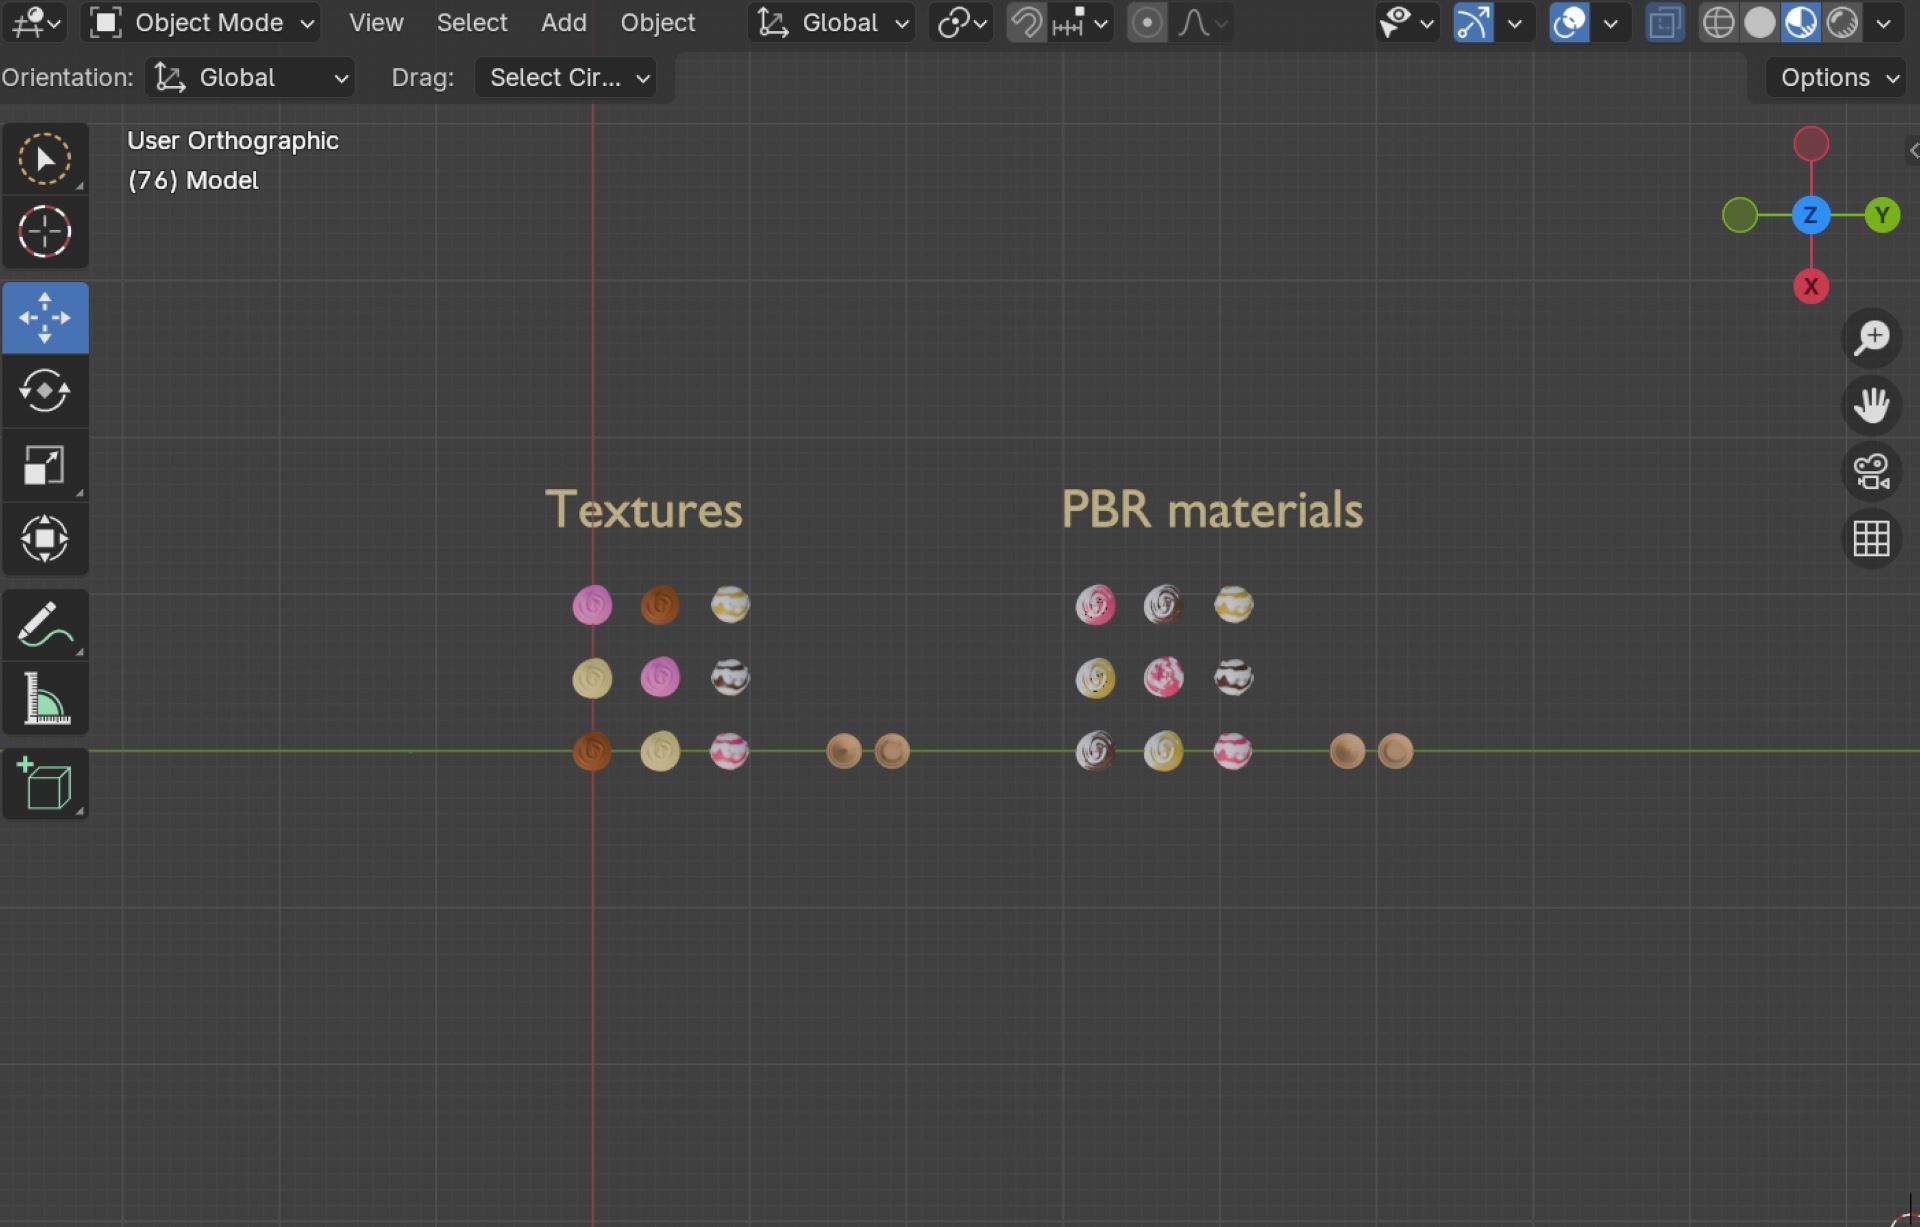The height and width of the screenshot is (1227, 1920).
Task: Open the Object Mode dropdown
Action: click(x=201, y=22)
